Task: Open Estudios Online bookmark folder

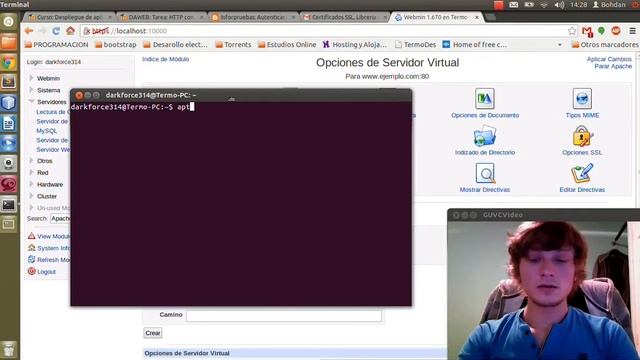Action: (287, 44)
